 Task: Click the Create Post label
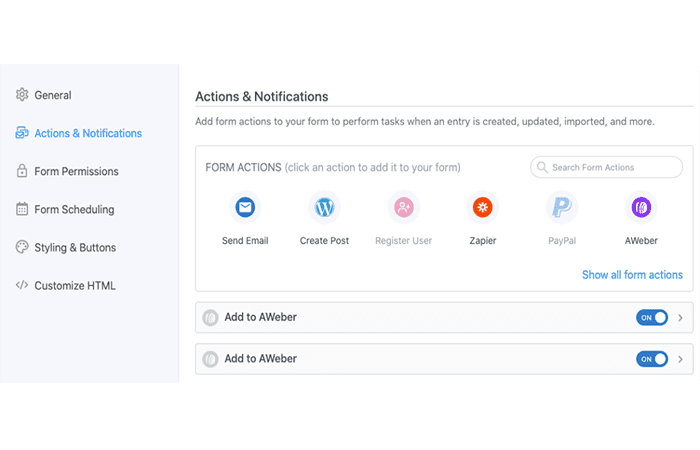[324, 241]
